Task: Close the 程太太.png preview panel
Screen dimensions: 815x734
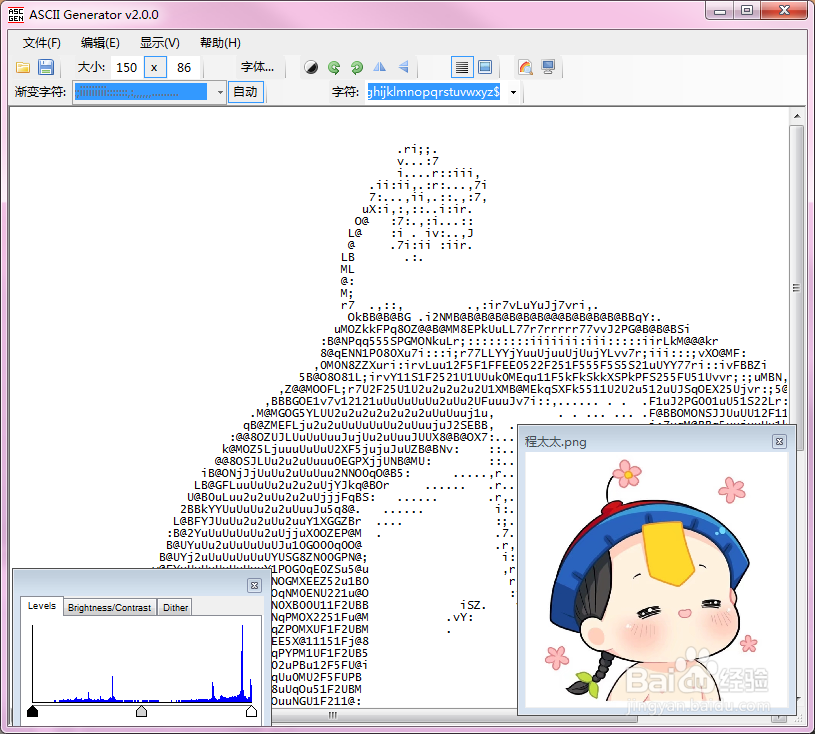Action: click(x=779, y=441)
